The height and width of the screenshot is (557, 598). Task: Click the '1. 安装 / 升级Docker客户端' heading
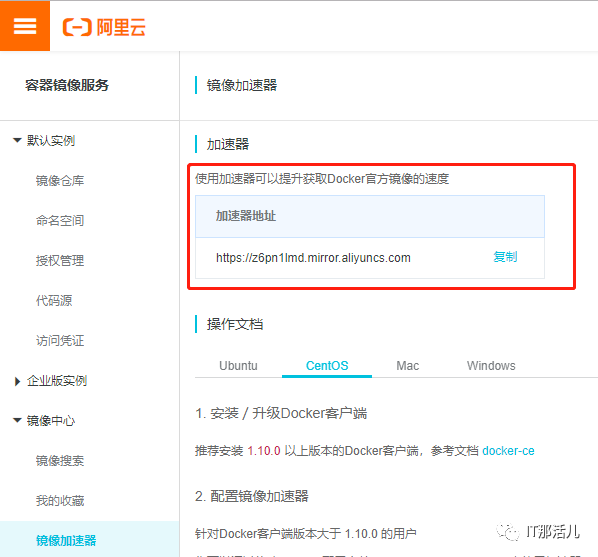click(x=281, y=413)
